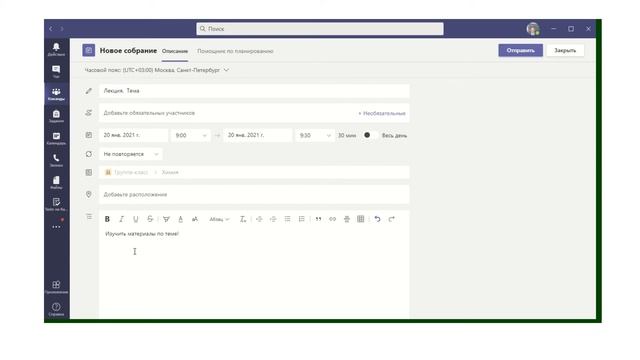This screenshot has width=640, height=360.
Task: Open font size tool
Action: pos(195,219)
